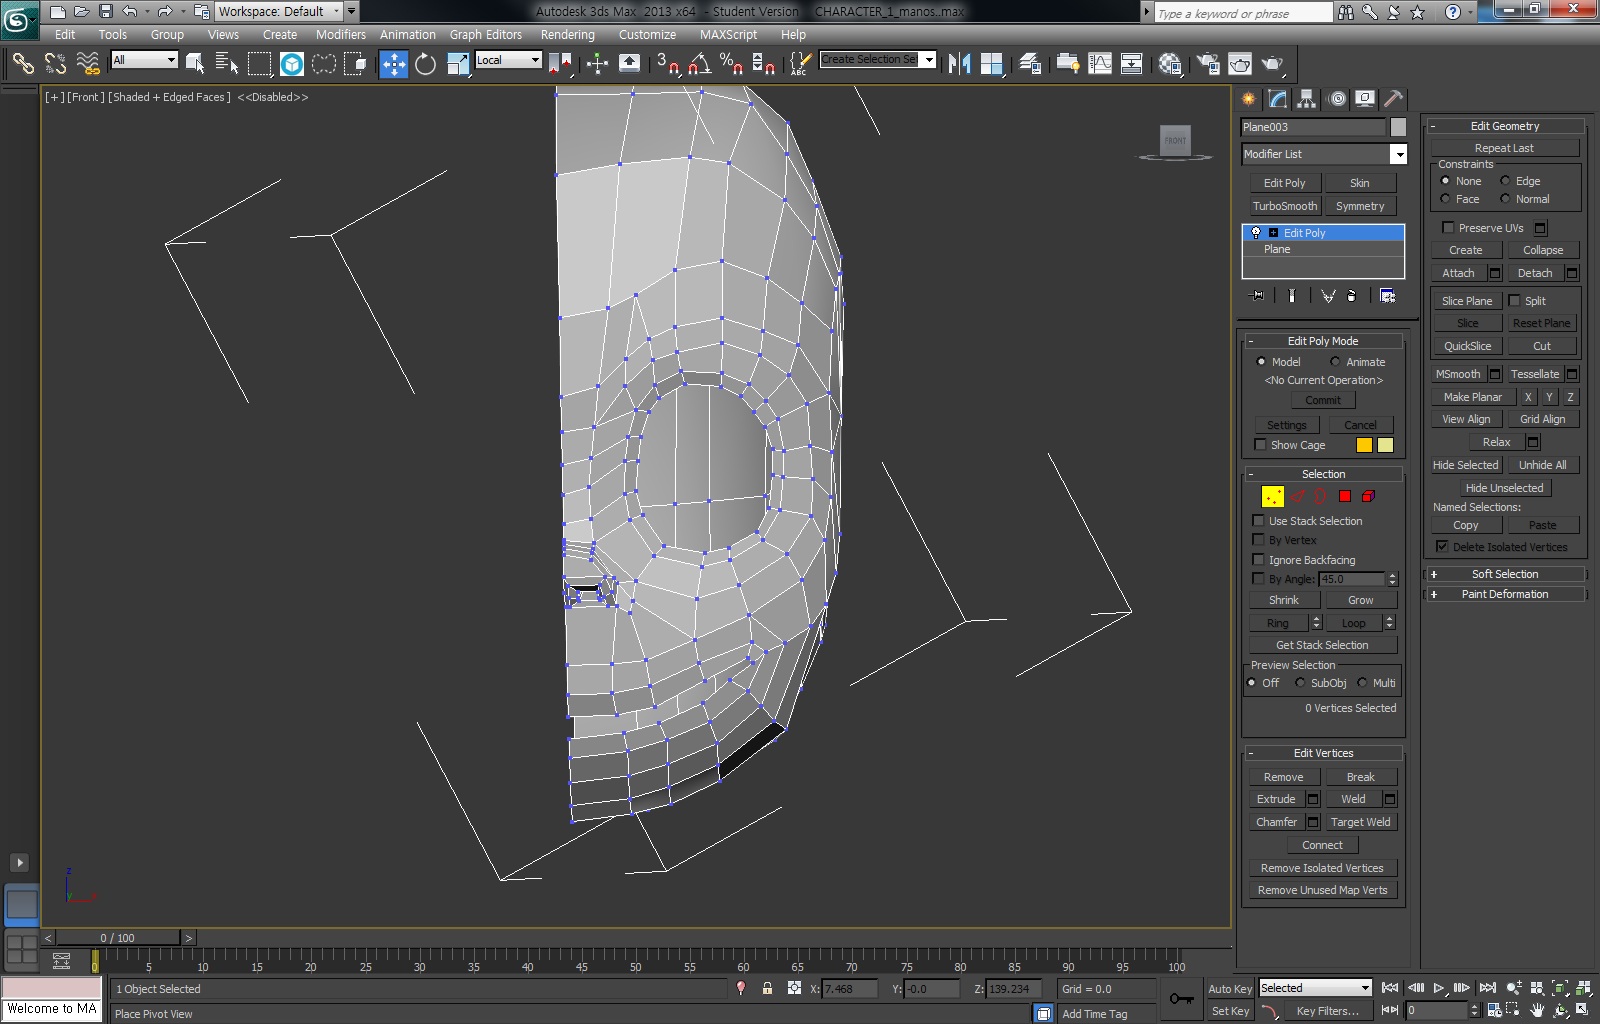Expand the Soft Selection rollout
This screenshot has height=1024, width=1600.
click(1505, 574)
